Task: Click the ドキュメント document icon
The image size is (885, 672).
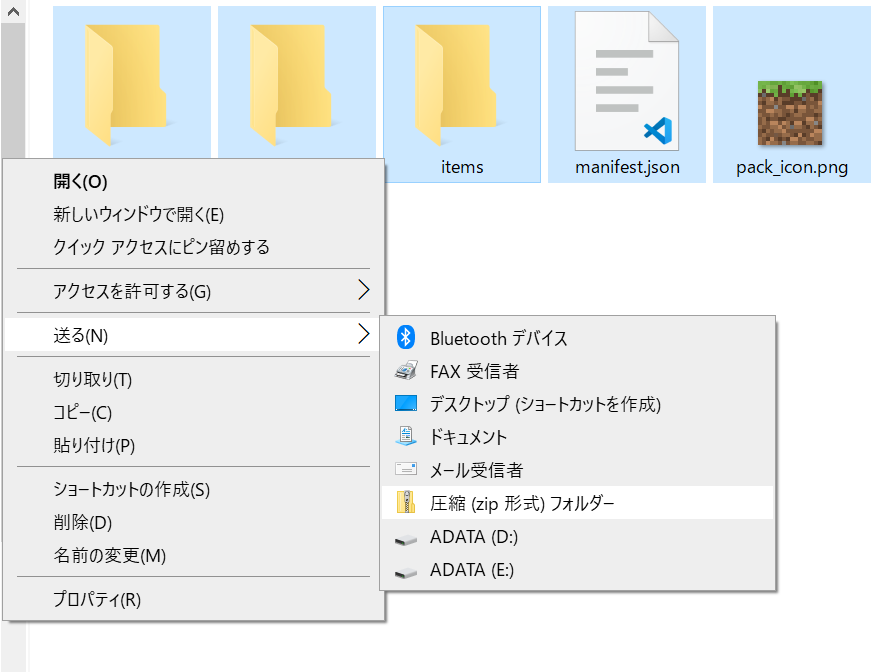Action: click(406, 436)
